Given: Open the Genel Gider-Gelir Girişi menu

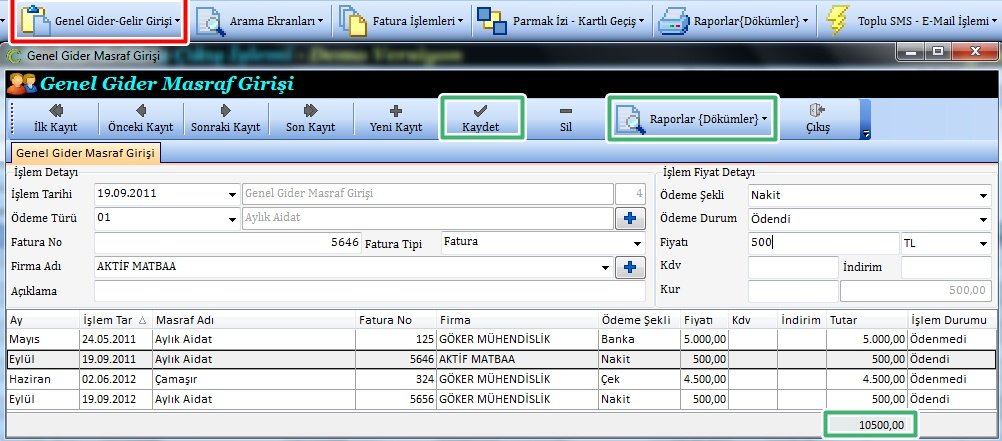Looking at the screenshot, I should (98, 20).
